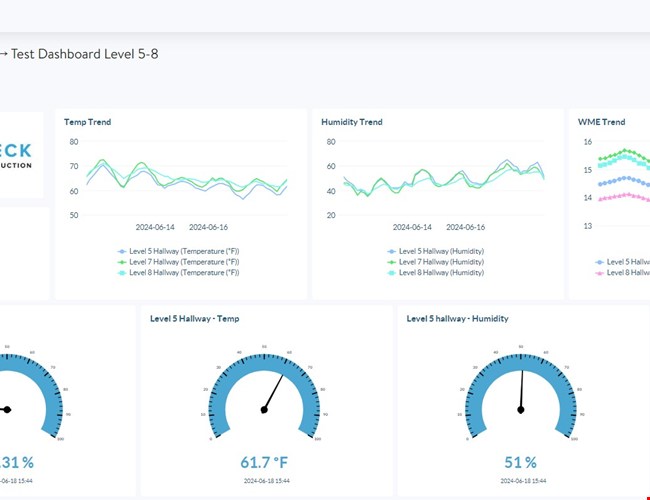
Task: Click the Test Dashboard Level 5-8 heading
Action: 85,54
